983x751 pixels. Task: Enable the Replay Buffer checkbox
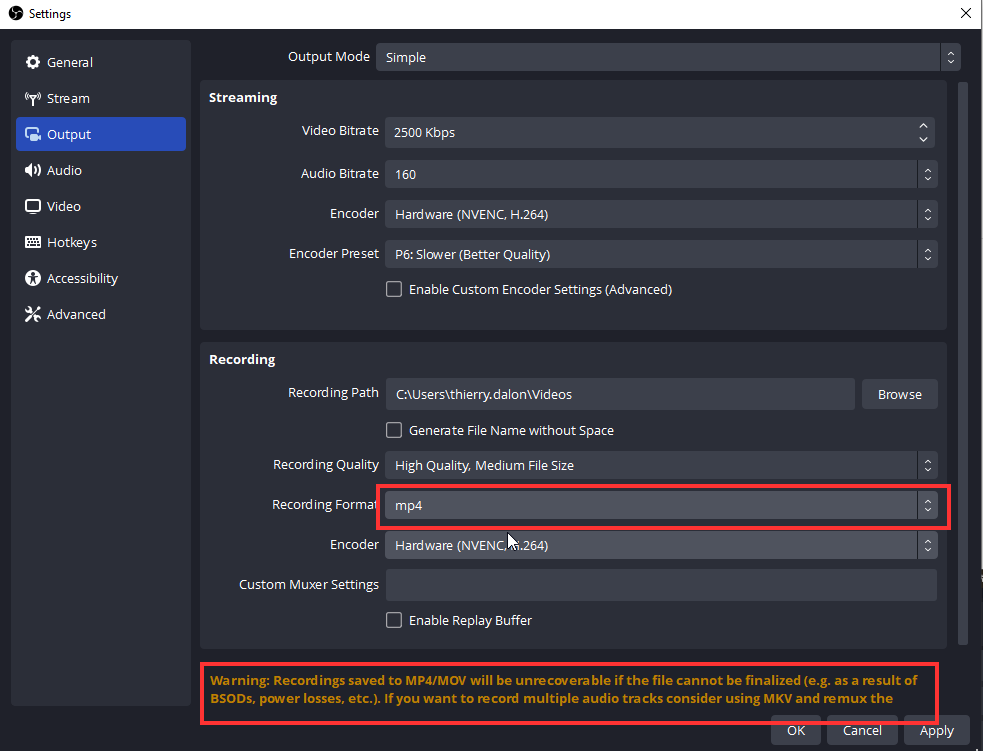point(394,620)
